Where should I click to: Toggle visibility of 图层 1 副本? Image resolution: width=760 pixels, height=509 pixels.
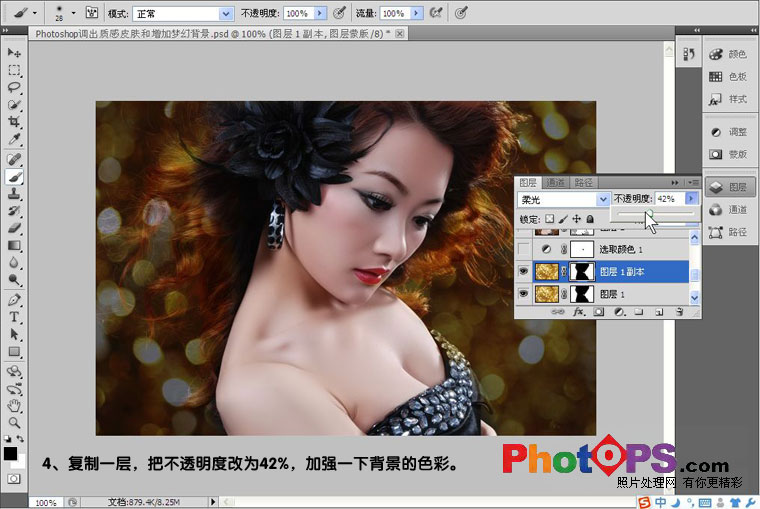click(523, 271)
